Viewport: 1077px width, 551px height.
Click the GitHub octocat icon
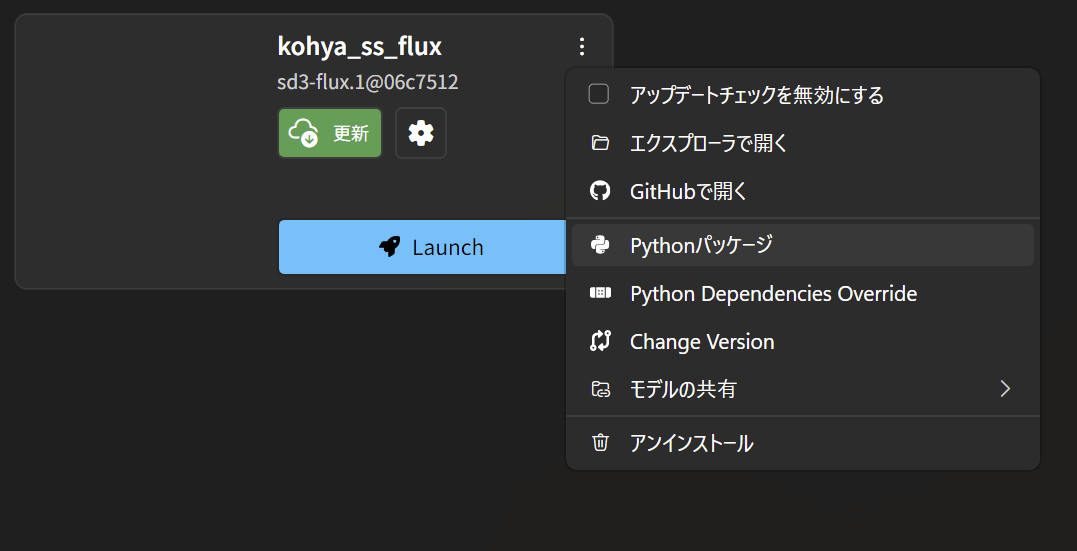[x=600, y=191]
